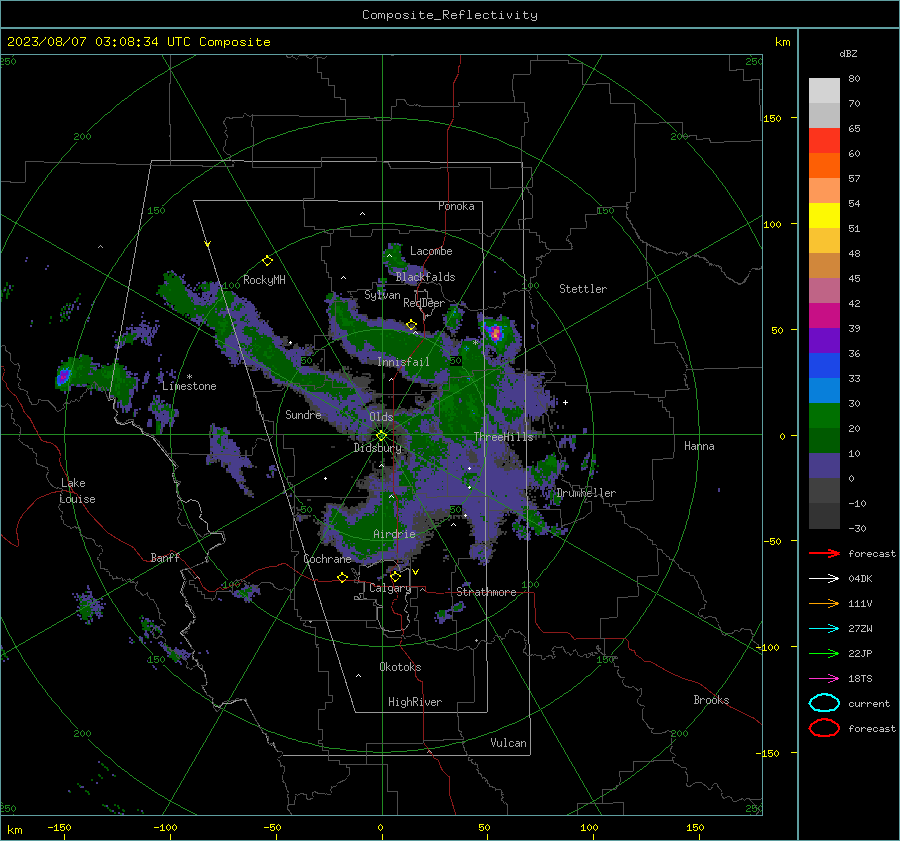This screenshot has height=841, width=900.
Task: Pick the light gray 80 dBZ swatch
Action: 824,90
